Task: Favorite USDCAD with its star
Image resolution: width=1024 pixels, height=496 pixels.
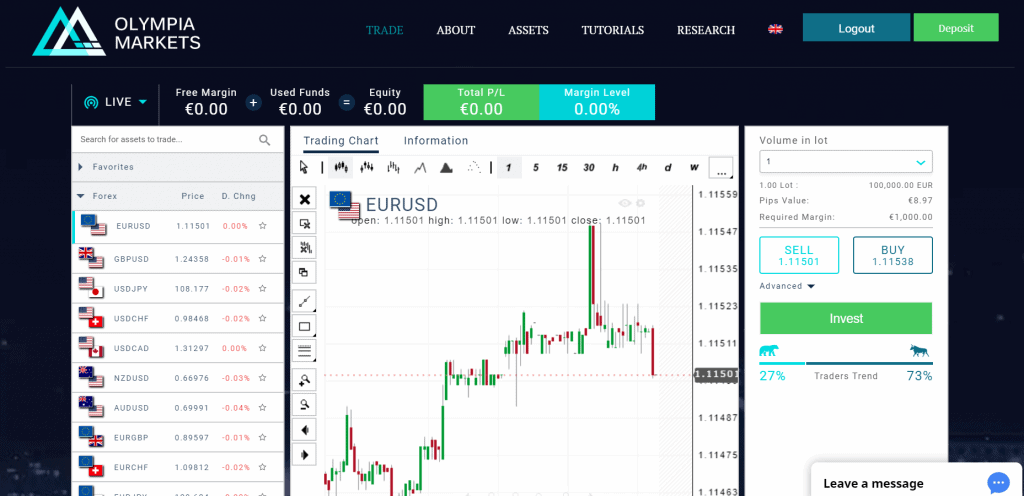Action: pyautogui.click(x=263, y=348)
